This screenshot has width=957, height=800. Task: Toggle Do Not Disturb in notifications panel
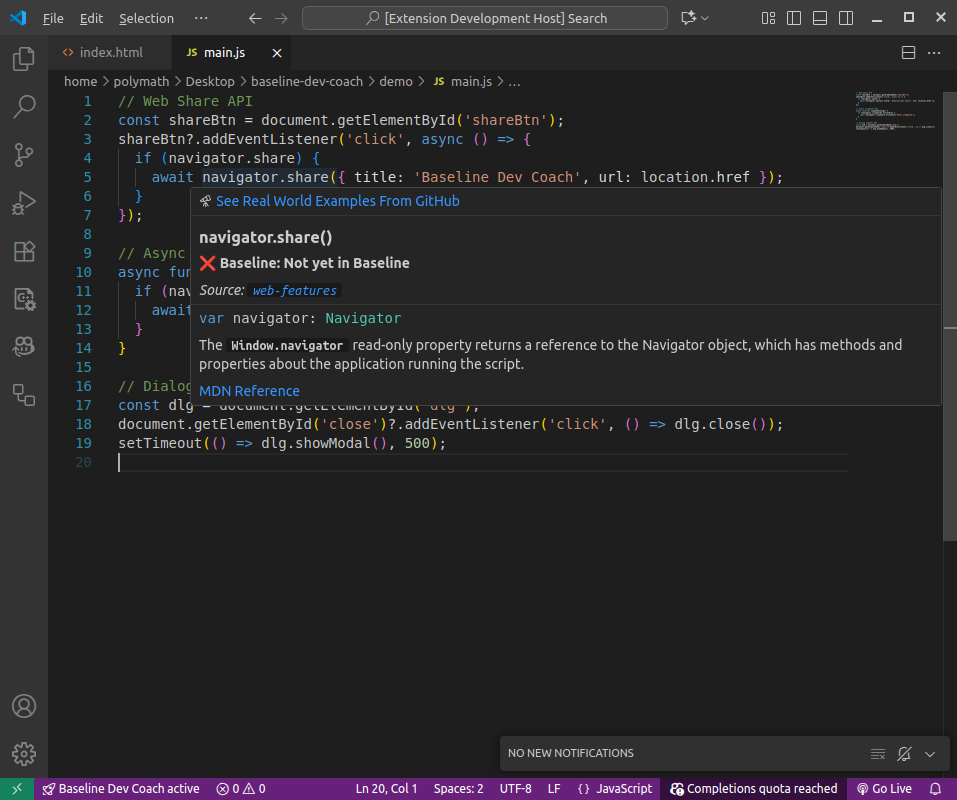pyautogui.click(x=904, y=753)
